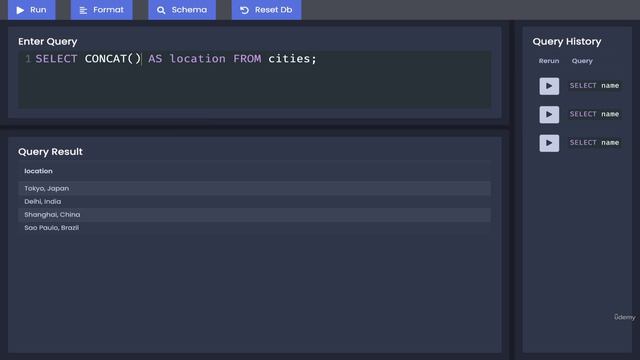
Task: Rerun the third query in history
Action: click(549, 143)
